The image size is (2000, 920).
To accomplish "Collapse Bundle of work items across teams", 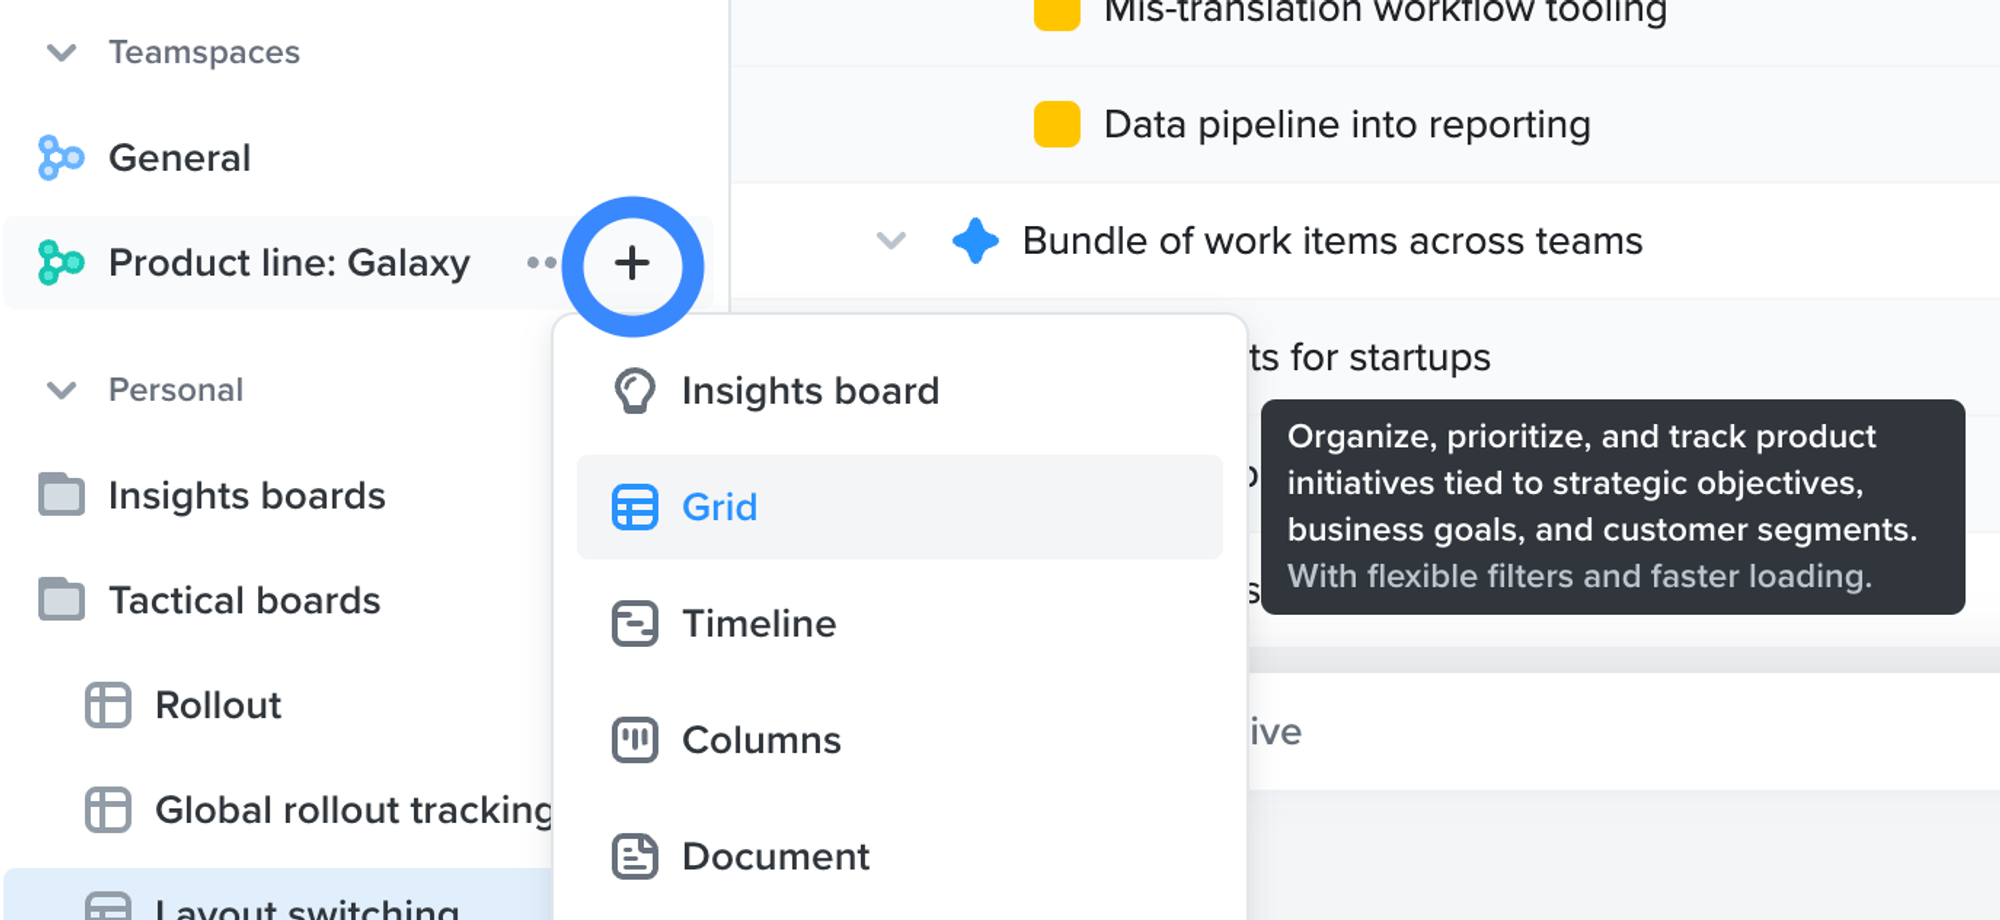I will tap(890, 240).
